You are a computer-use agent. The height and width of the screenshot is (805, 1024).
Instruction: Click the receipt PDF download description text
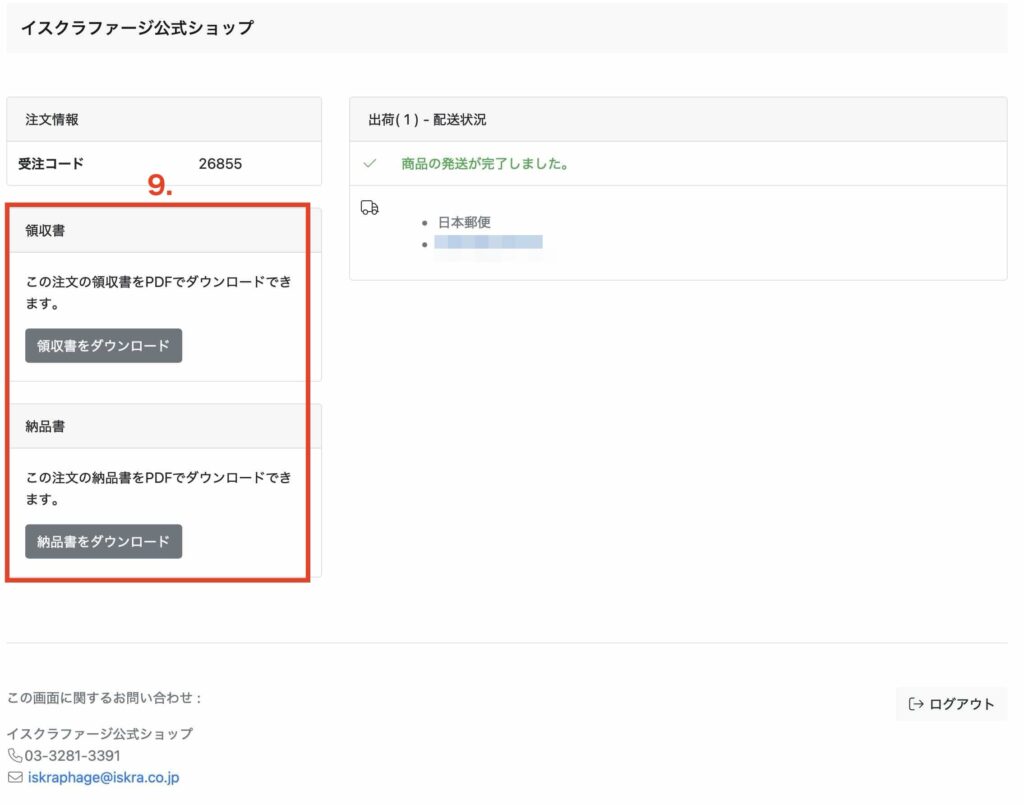click(158, 292)
